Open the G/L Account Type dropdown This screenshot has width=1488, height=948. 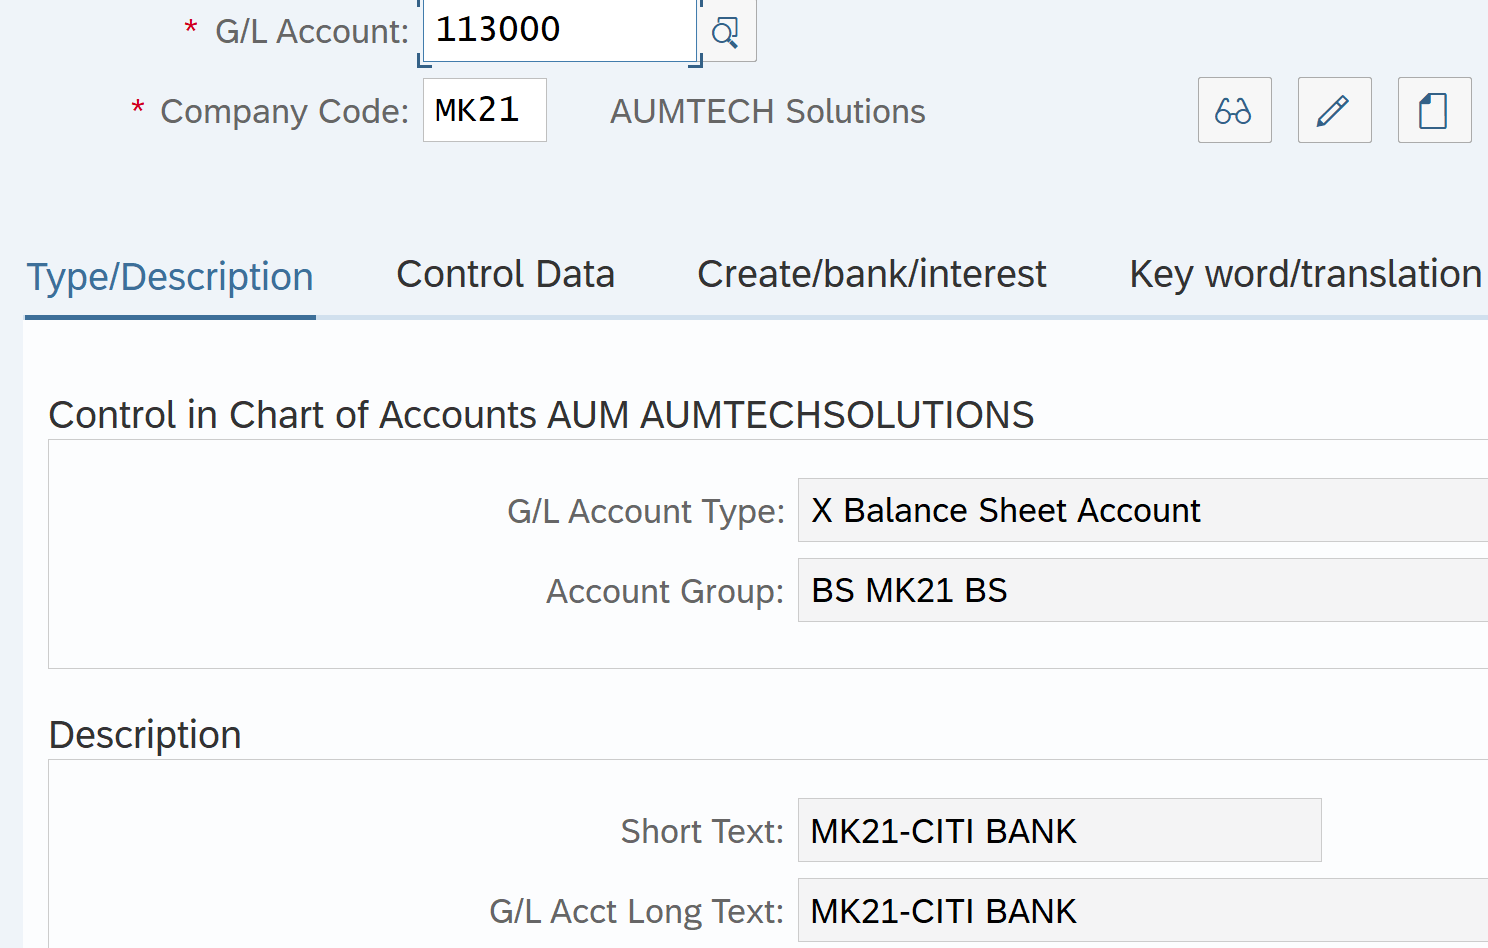coord(1143,510)
